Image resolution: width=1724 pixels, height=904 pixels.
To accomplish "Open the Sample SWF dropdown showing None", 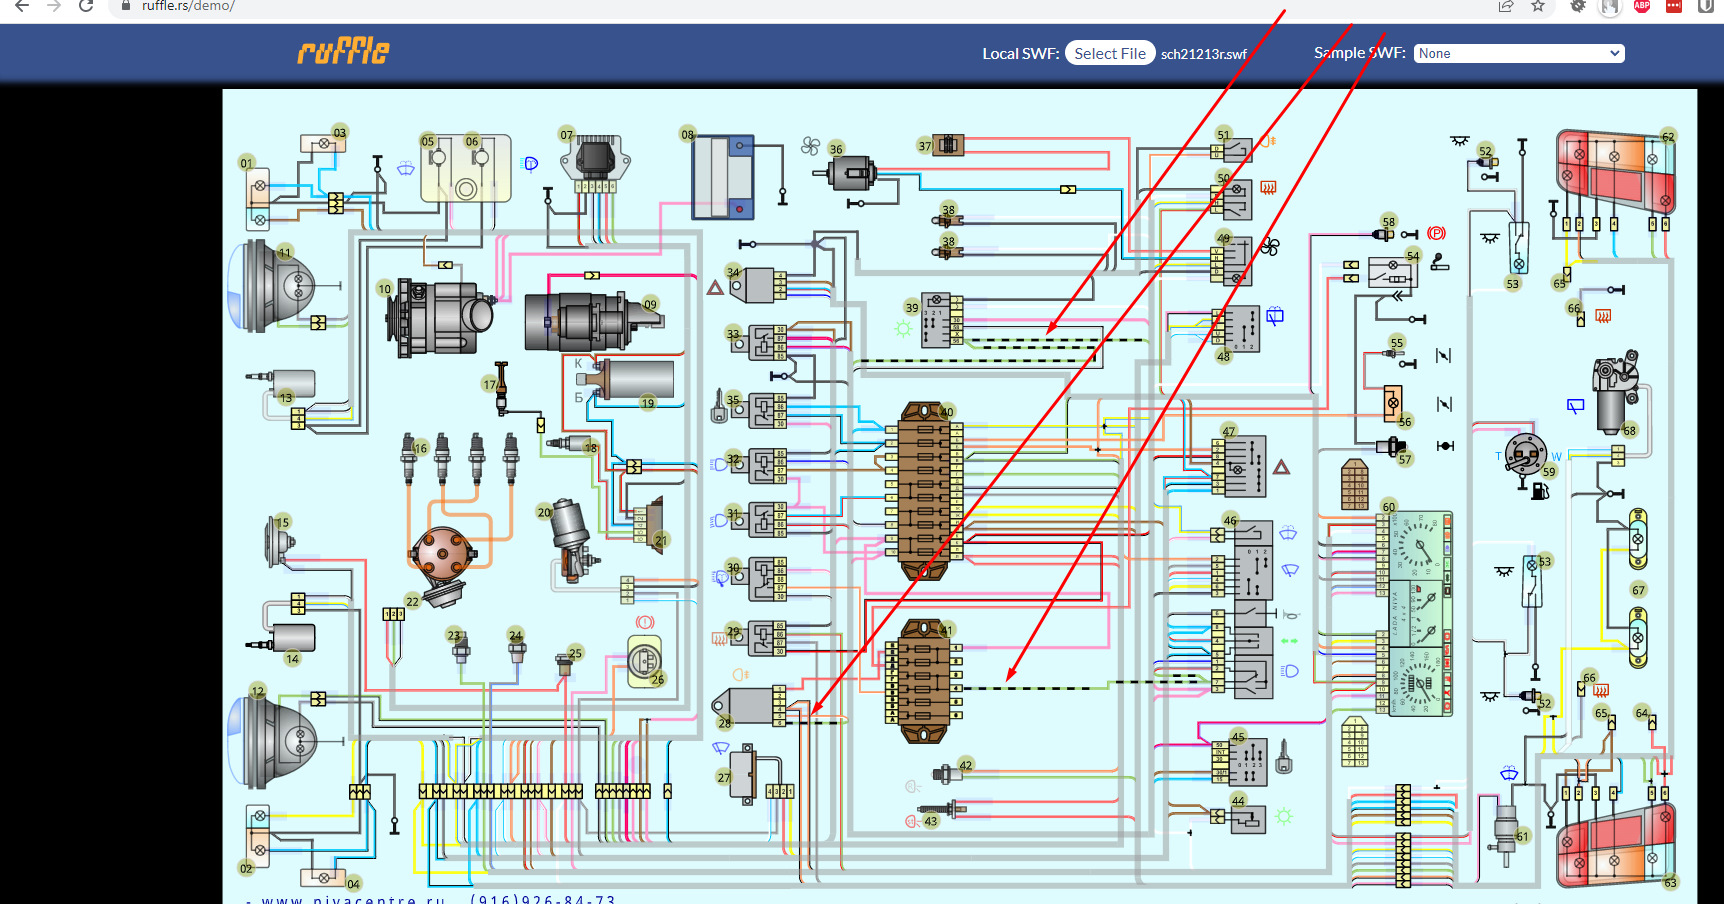I will pyautogui.click(x=1519, y=53).
